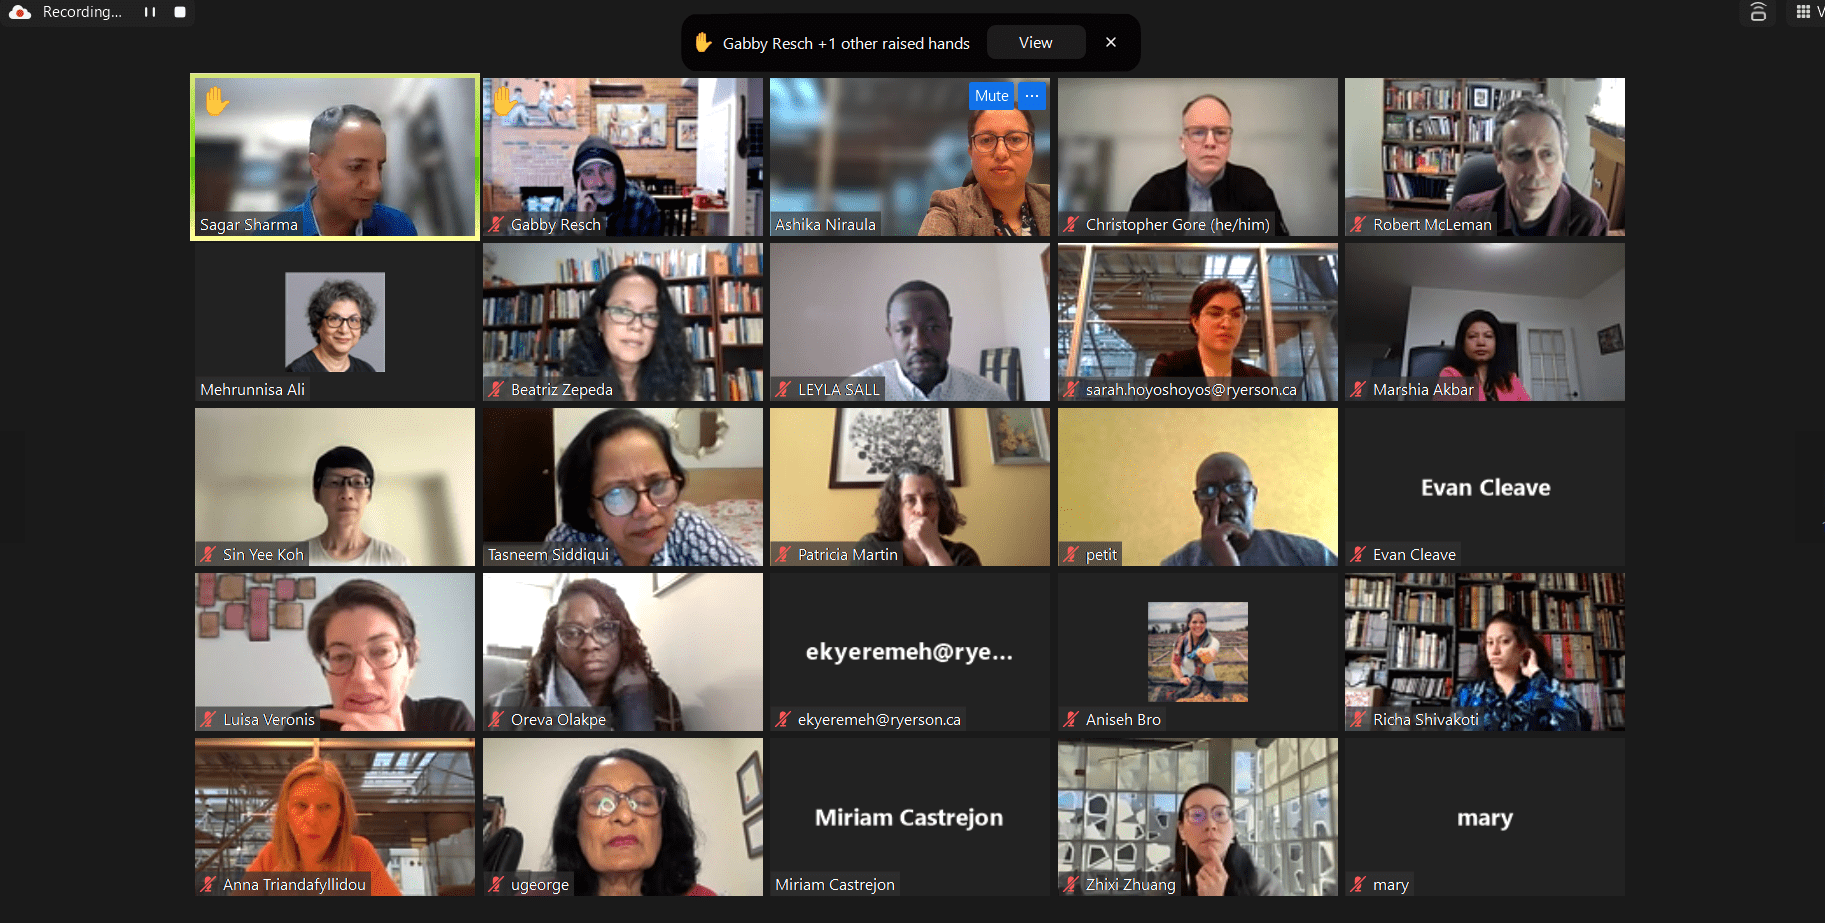This screenshot has width=1825, height=923.
Task: Select Mehrunnisa Ali's profile picture tile
Action: [x=335, y=322]
